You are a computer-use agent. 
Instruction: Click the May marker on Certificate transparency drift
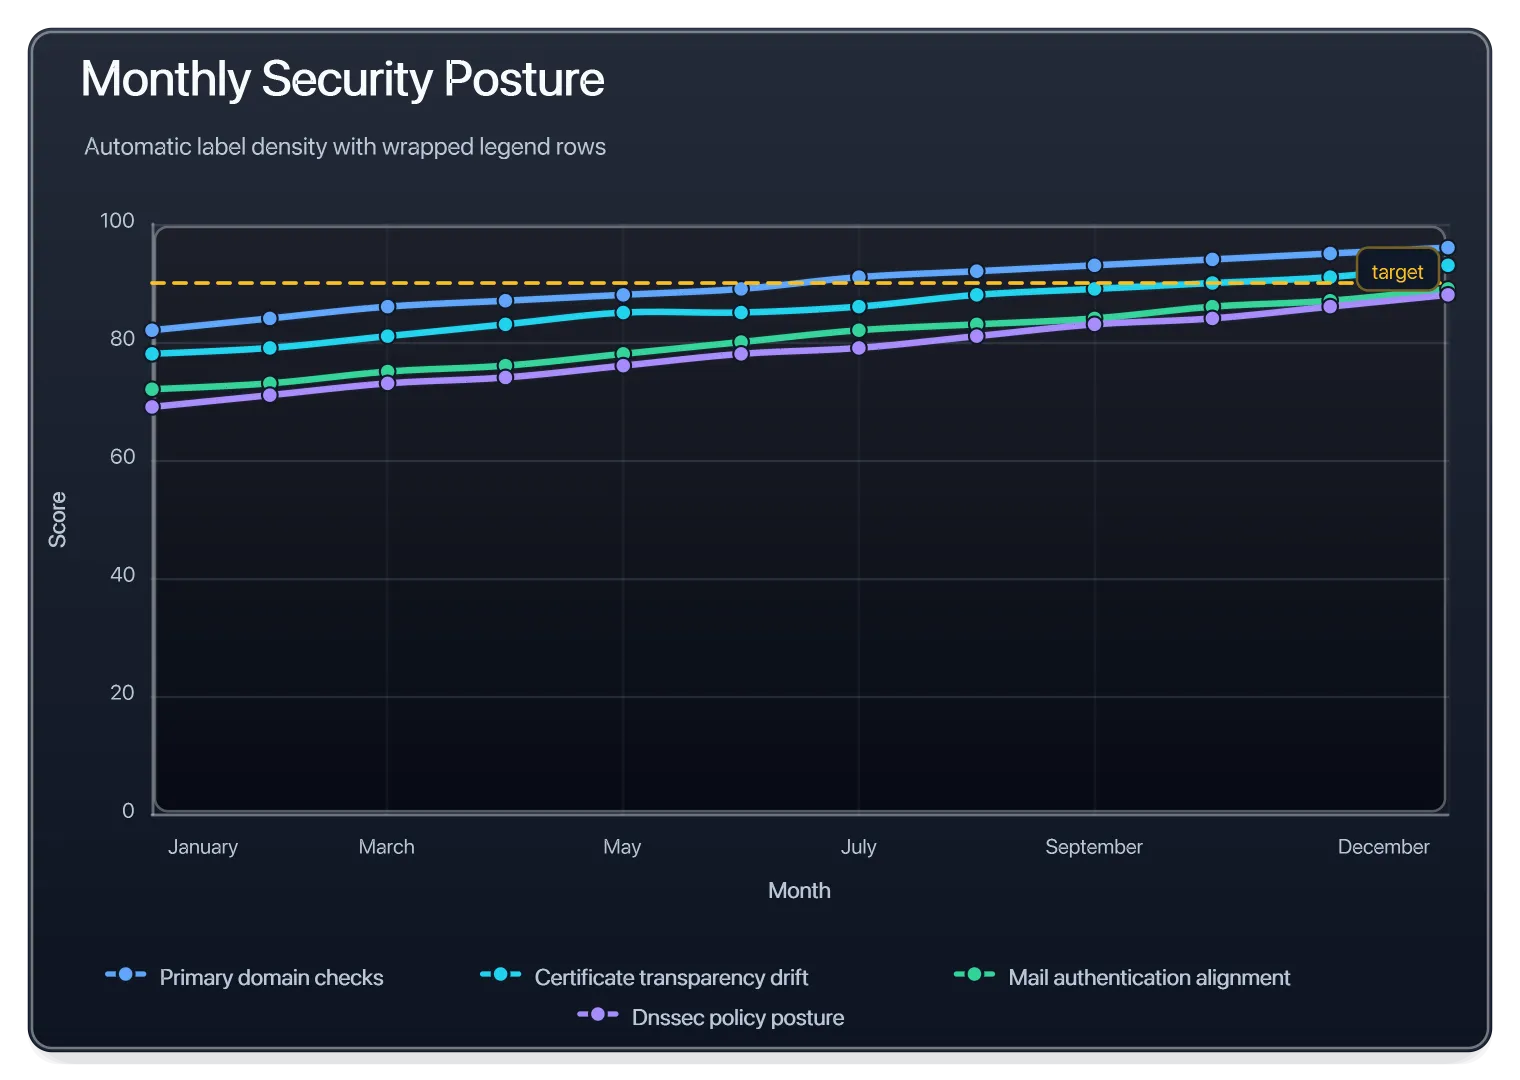point(623,312)
